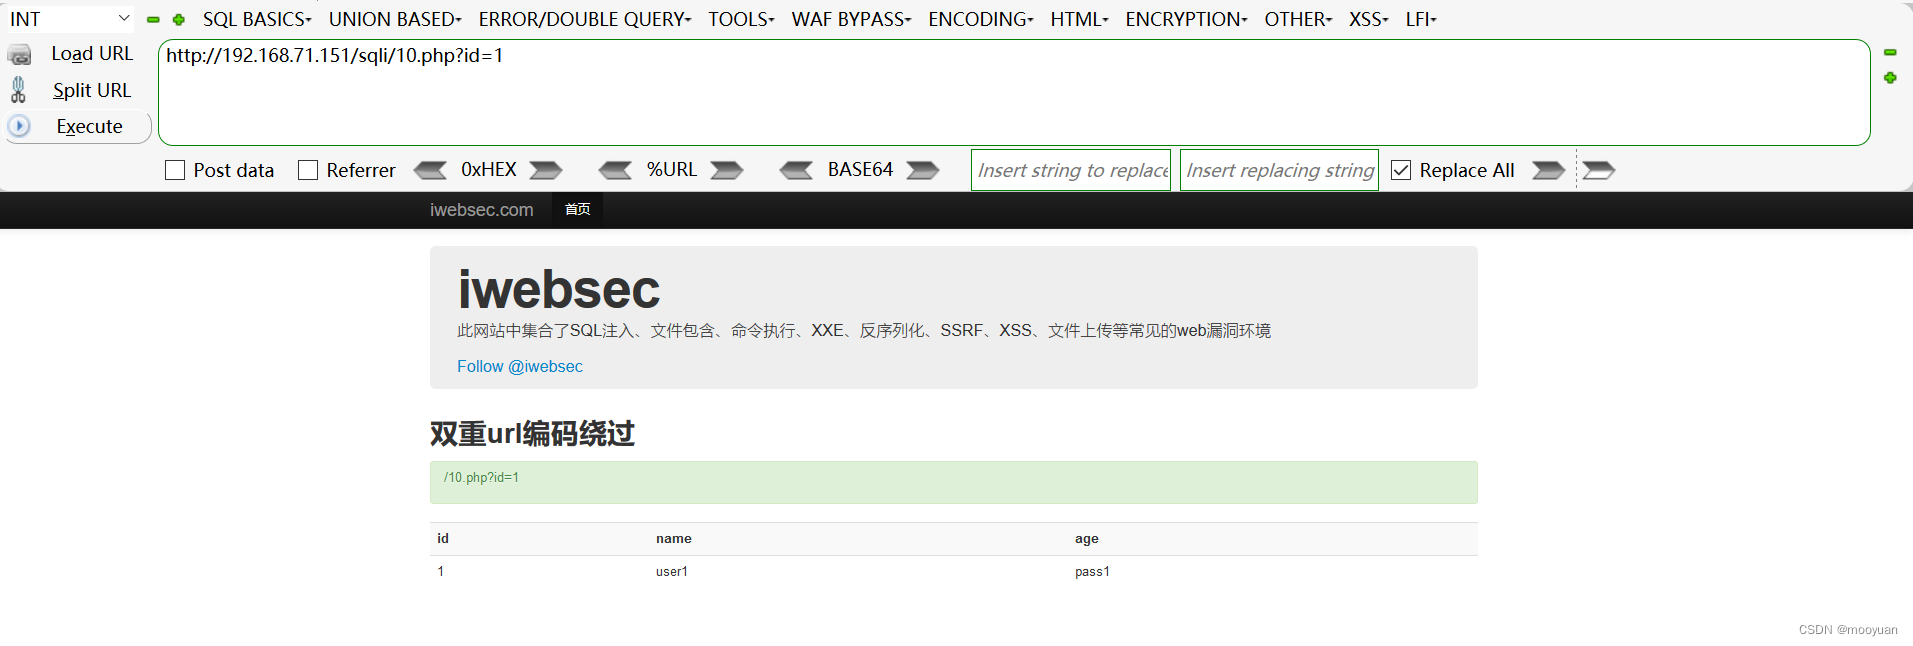Open the HTML menu

(1079, 19)
